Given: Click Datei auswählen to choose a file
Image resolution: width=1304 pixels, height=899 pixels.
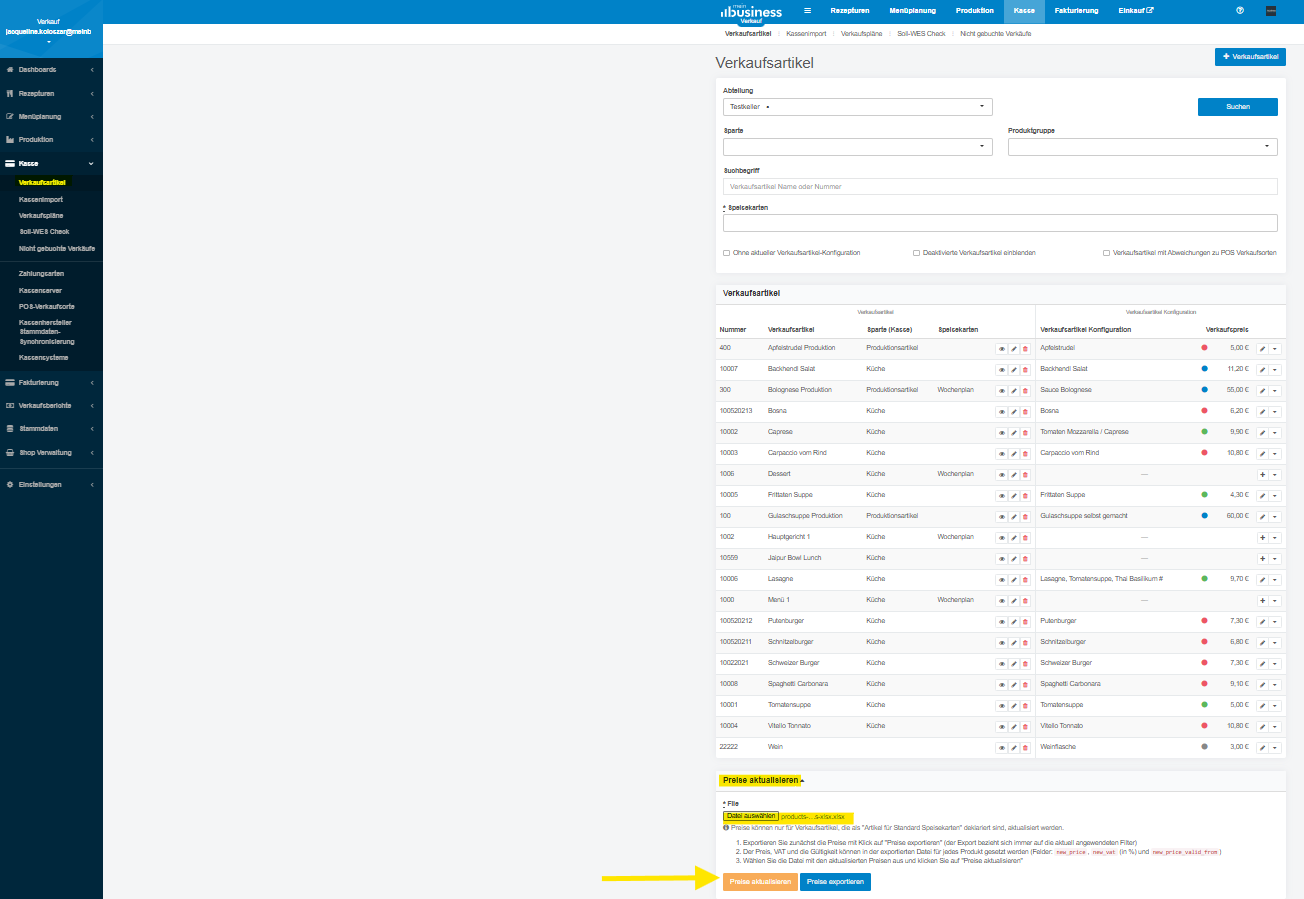Looking at the screenshot, I should click(751, 816).
